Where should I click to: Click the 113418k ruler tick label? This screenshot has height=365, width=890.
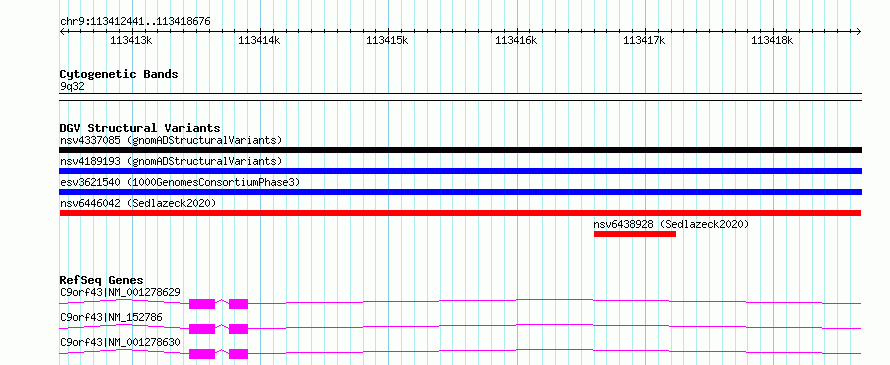[773, 40]
